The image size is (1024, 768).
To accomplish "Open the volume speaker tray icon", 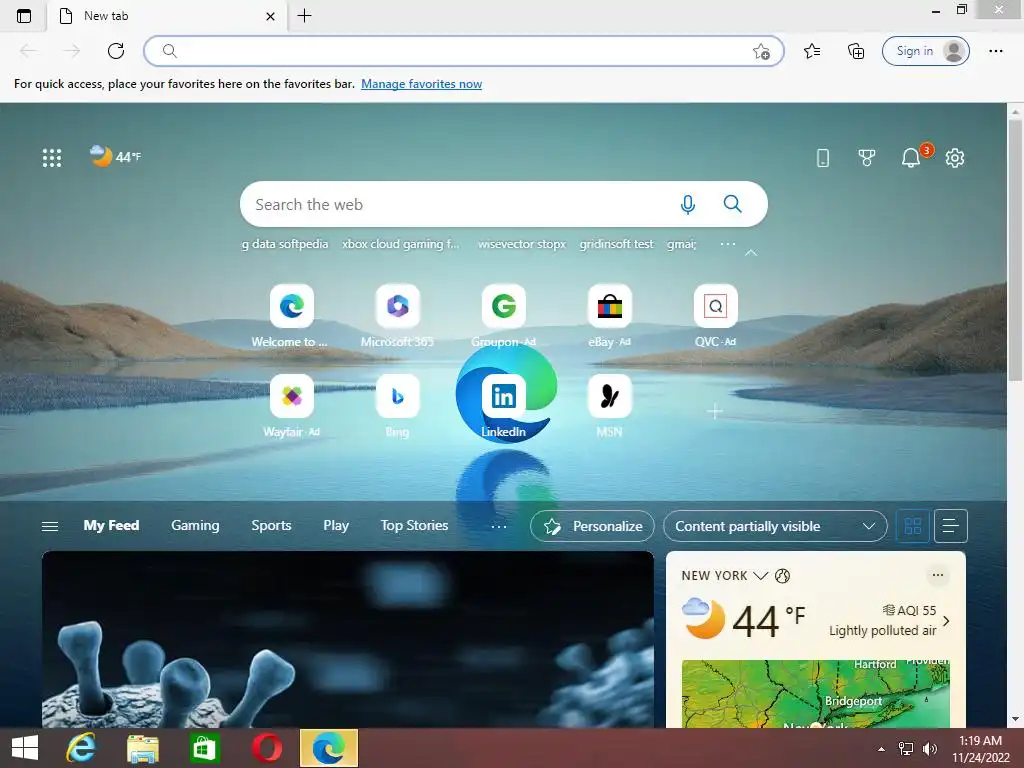I will 929,749.
